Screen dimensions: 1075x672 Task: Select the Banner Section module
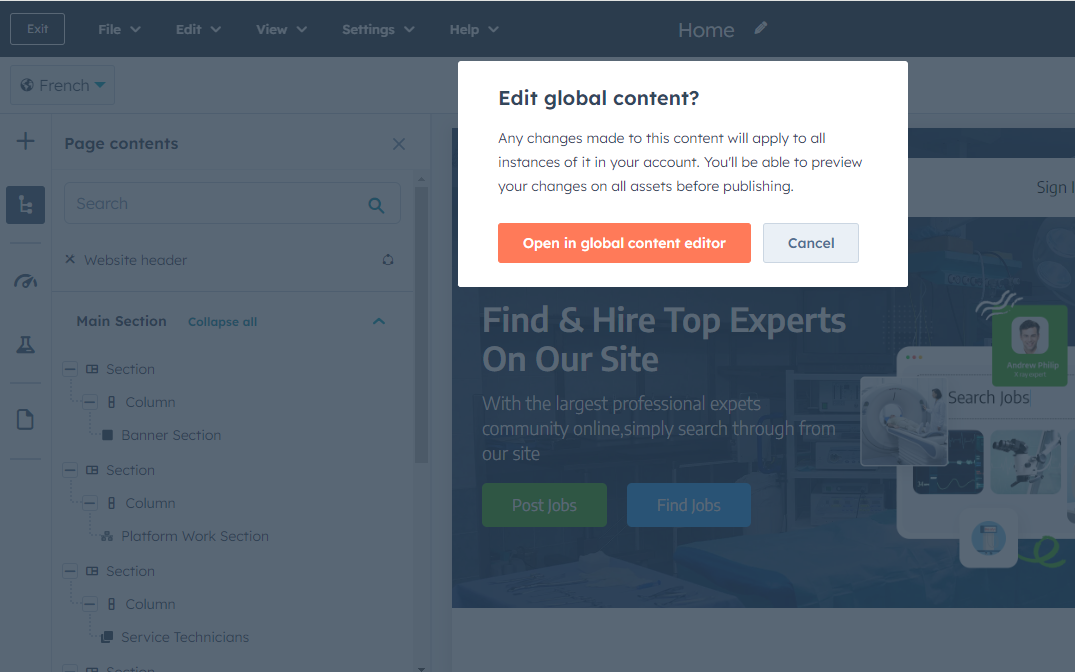[171, 435]
